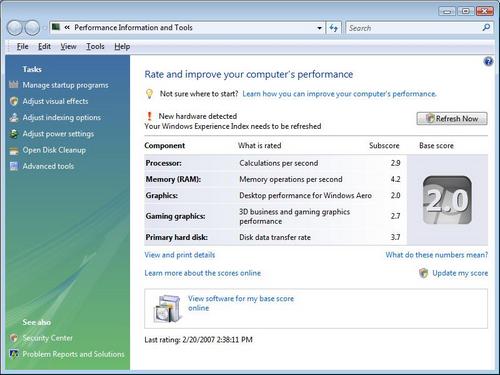Click the Security Center shield icon
This screenshot has width=500, height=375.
click(x=14, y=338)
